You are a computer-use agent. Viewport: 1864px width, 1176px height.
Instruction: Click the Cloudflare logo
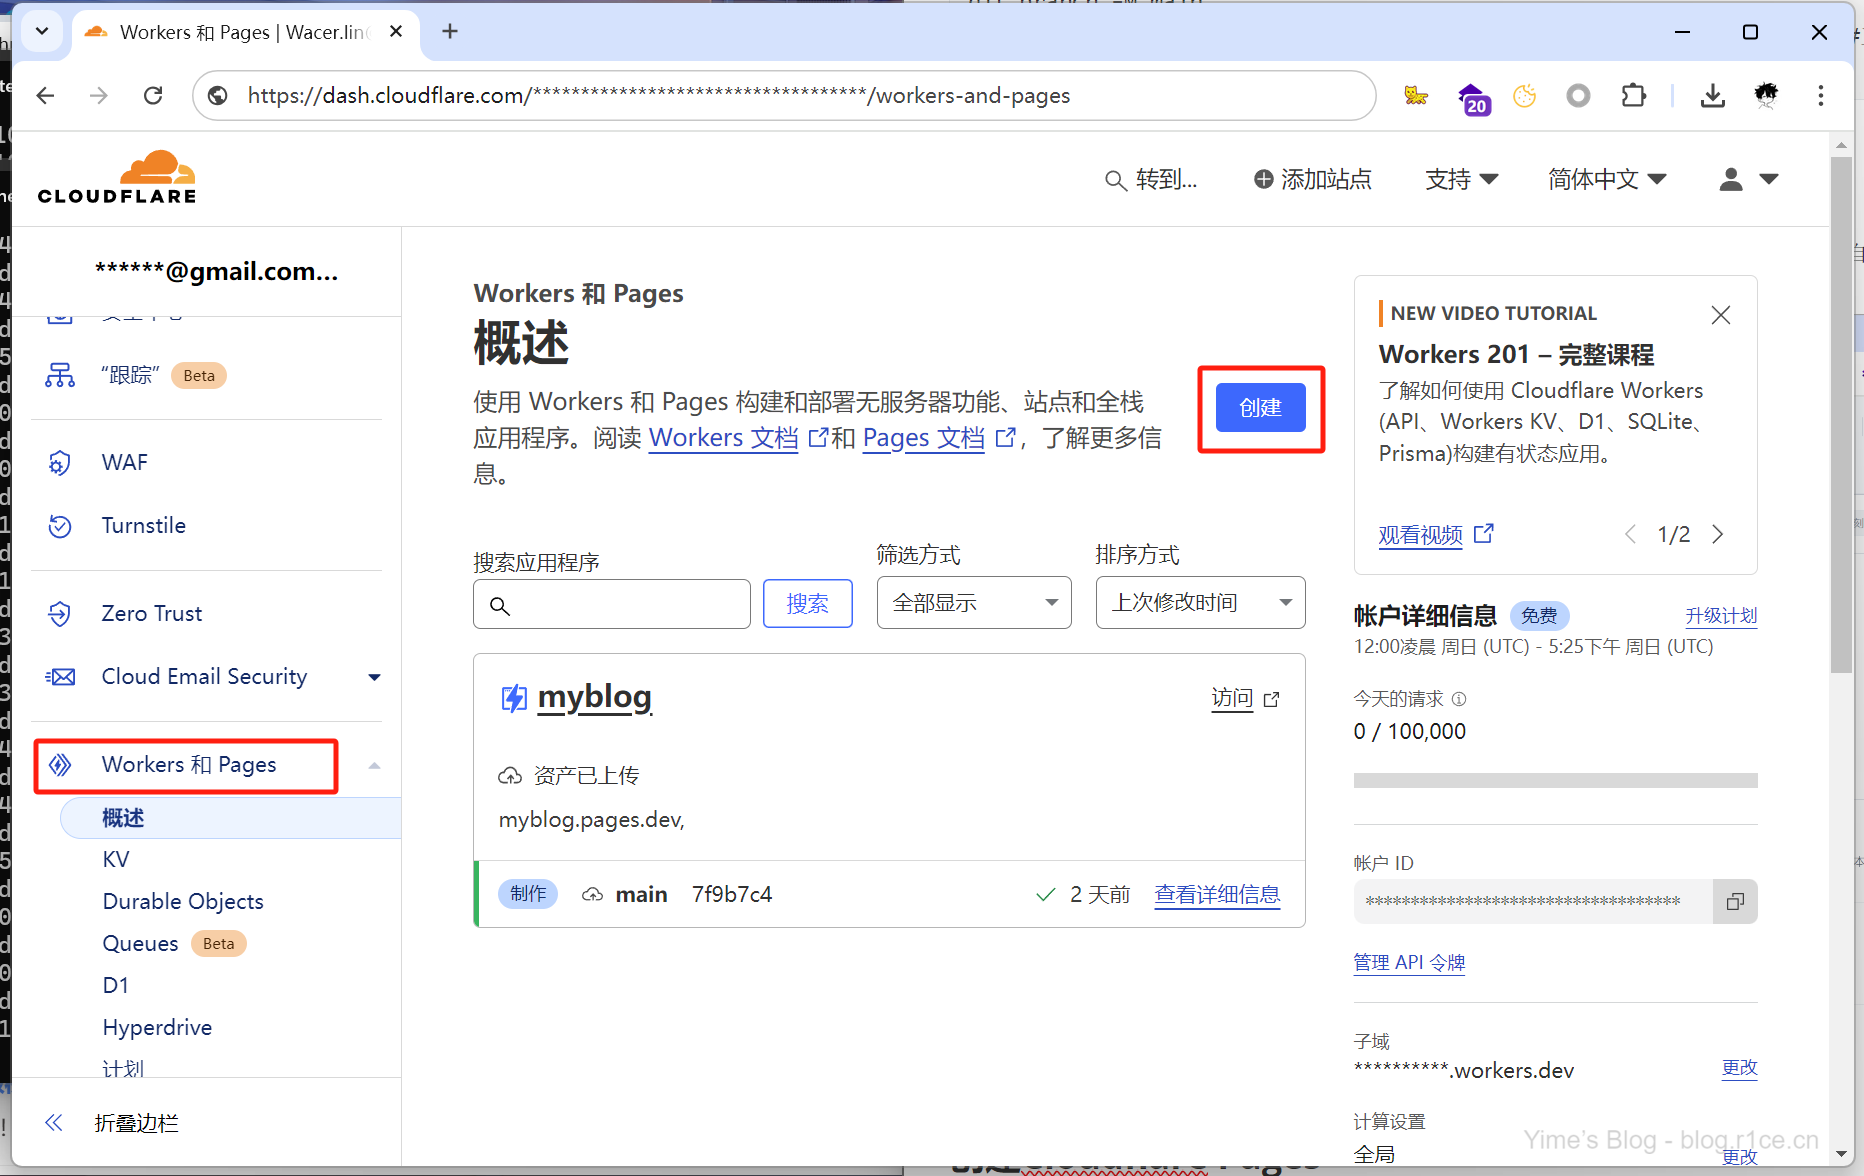point(117,178)
